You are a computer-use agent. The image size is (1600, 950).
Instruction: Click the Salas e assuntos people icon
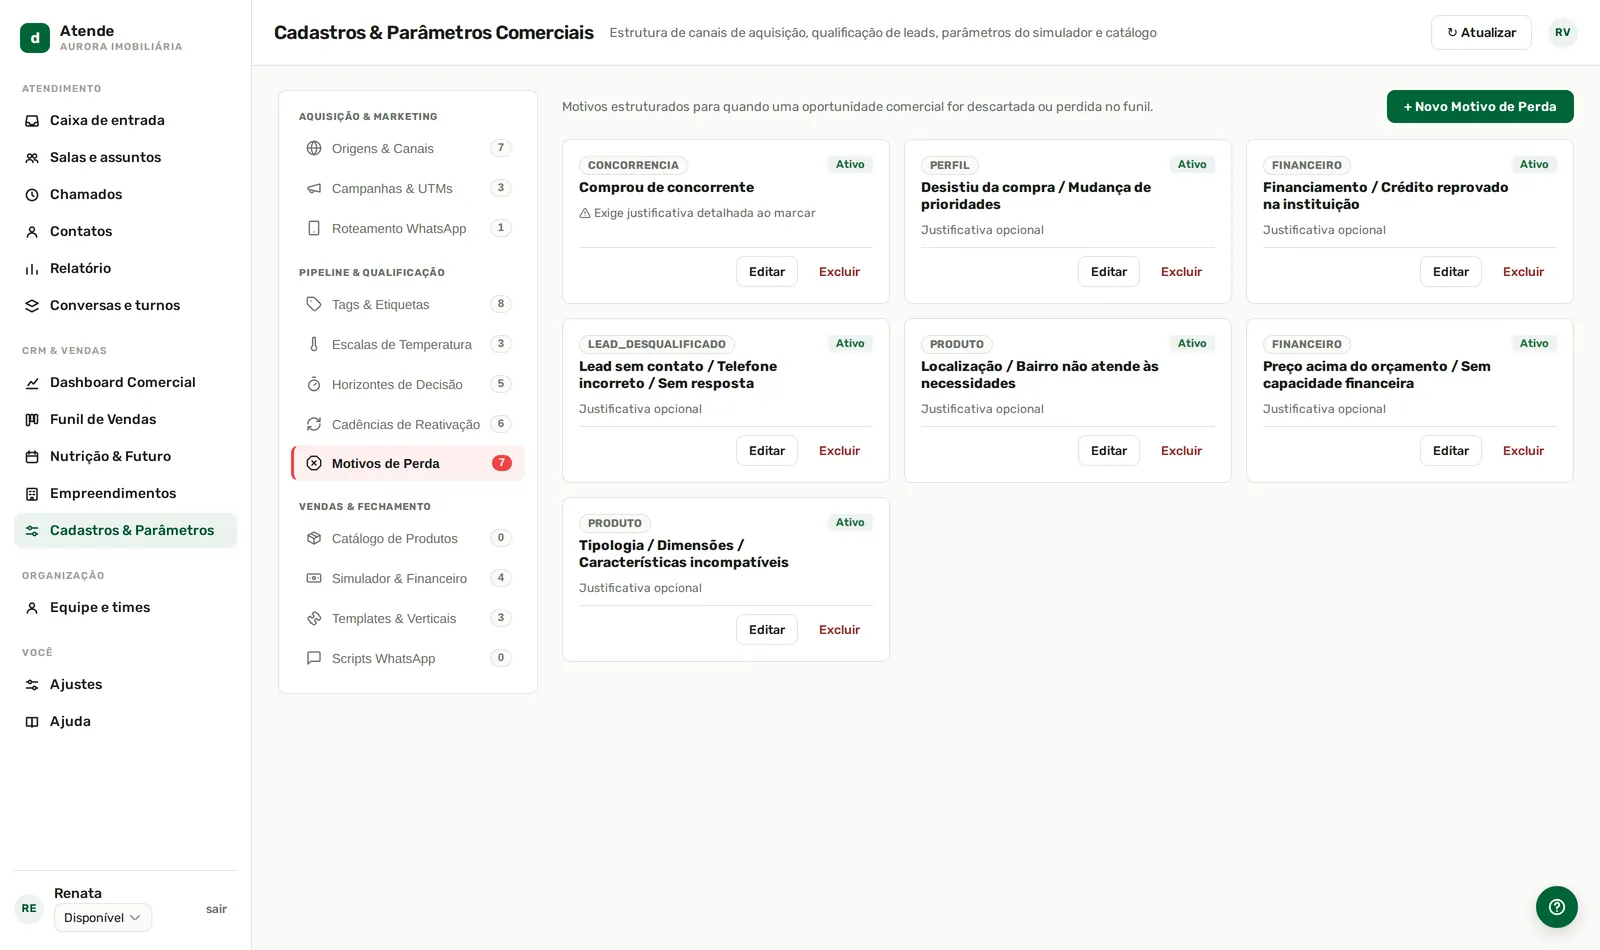coord(32,158)
